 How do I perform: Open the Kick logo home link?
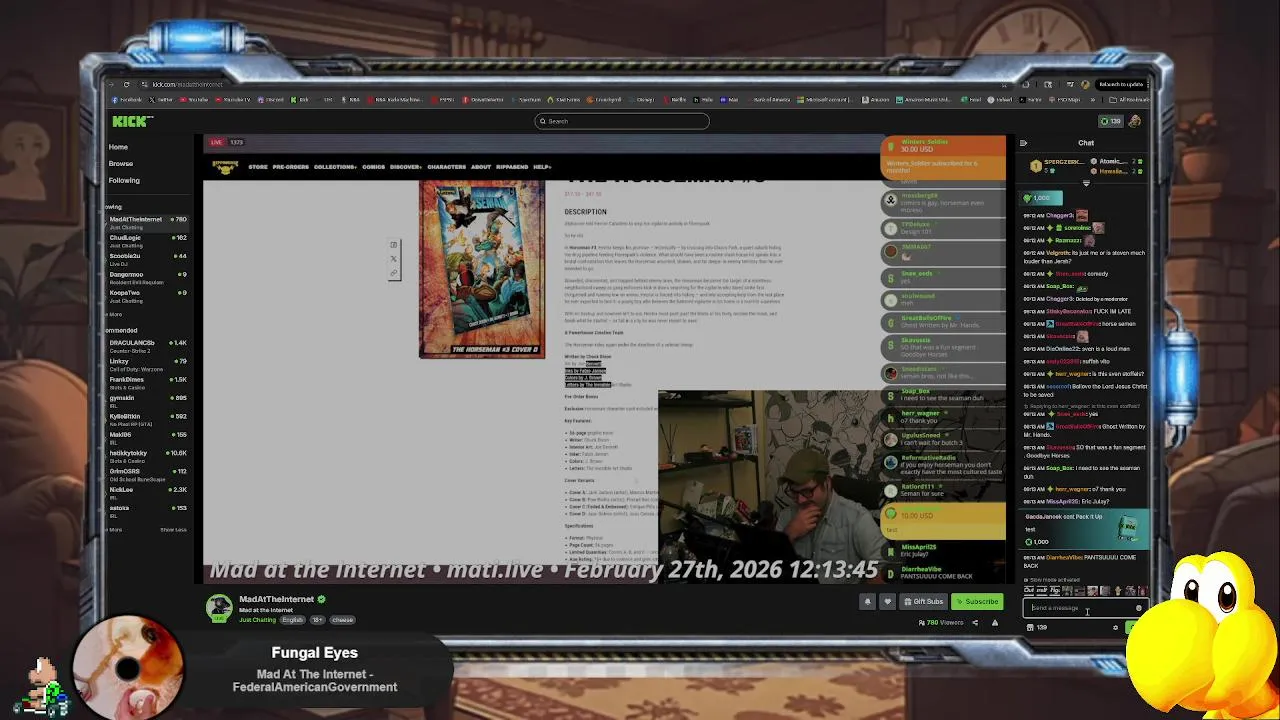[132, 121]
